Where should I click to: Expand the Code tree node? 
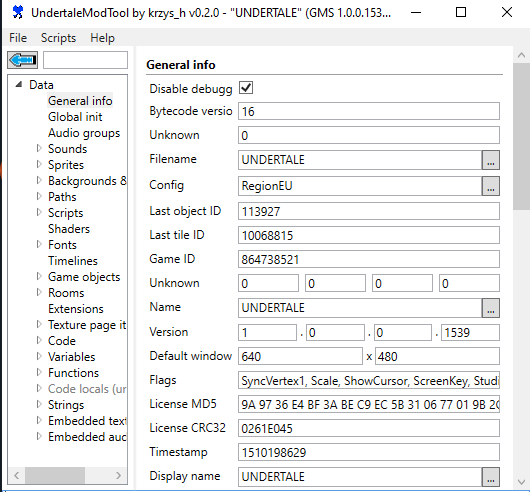[39, 340]
